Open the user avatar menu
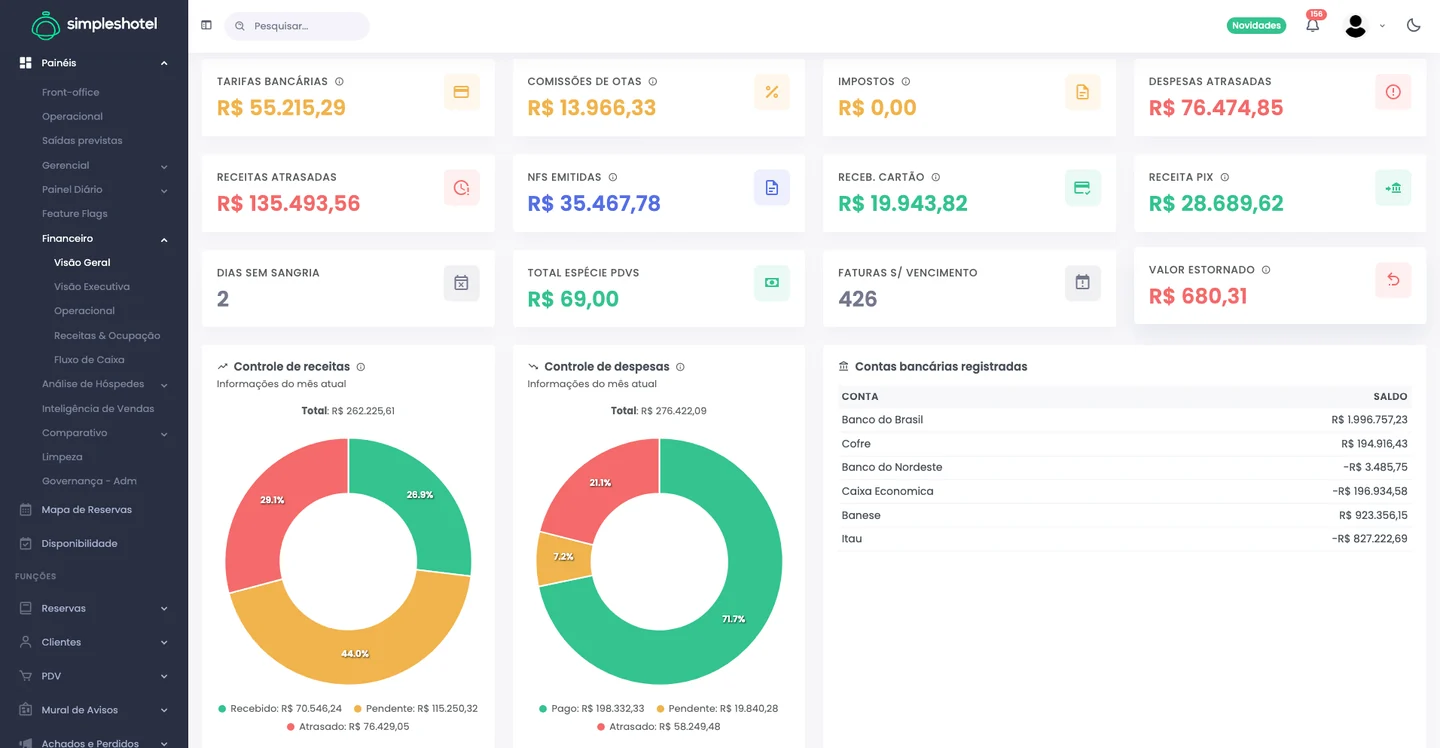1440x748 pixels. (1356, 26)
